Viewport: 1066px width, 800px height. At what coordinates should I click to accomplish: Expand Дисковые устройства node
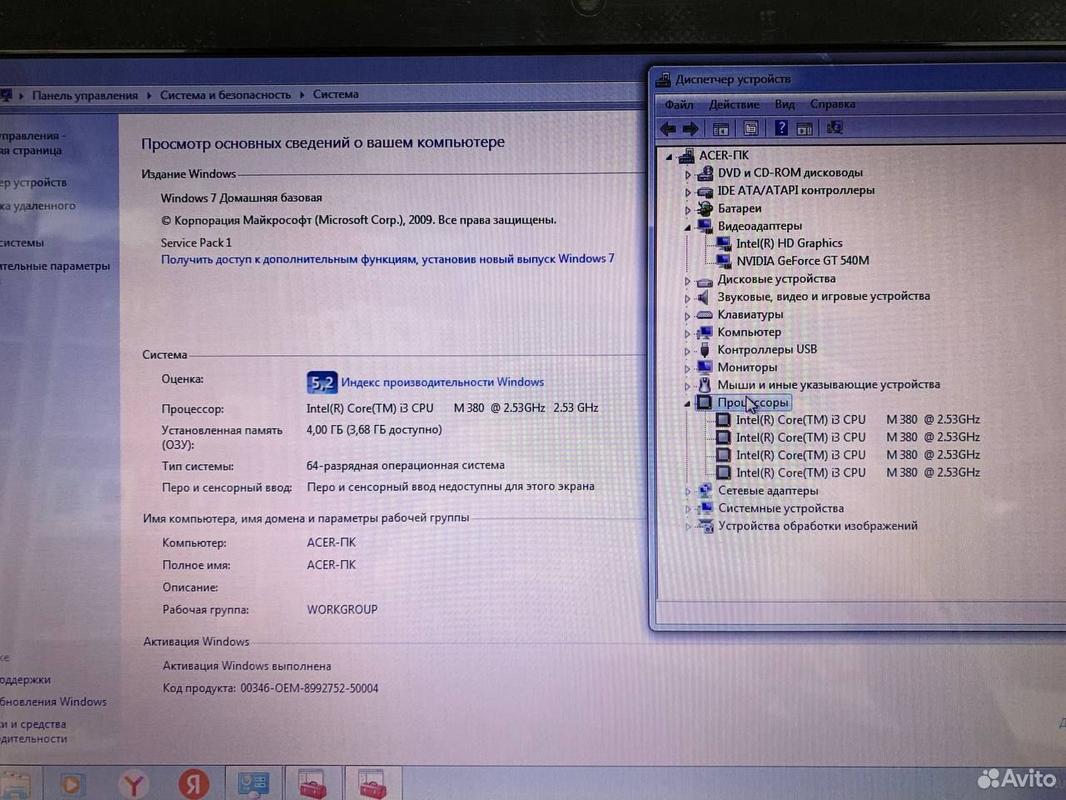pyautogui.click(x=687, y=281)
